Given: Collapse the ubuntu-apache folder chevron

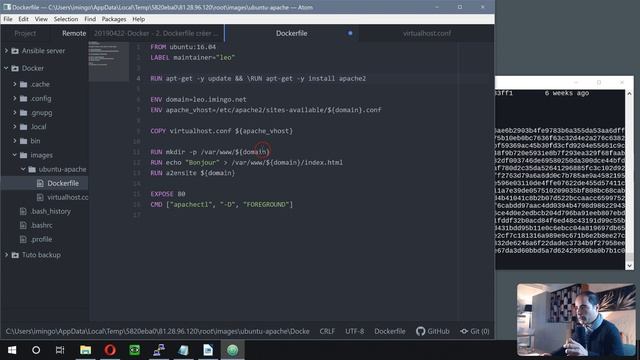Looking at the screenshot, I should pos(23,169).
